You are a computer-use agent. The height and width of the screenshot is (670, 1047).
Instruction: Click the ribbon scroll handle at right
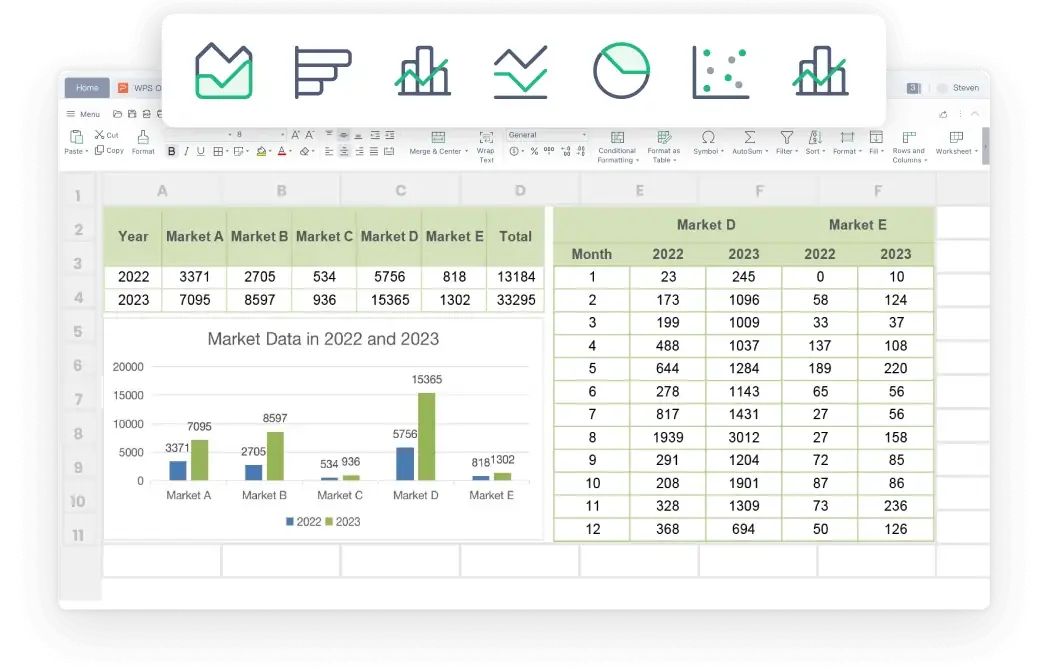point(986,145)
